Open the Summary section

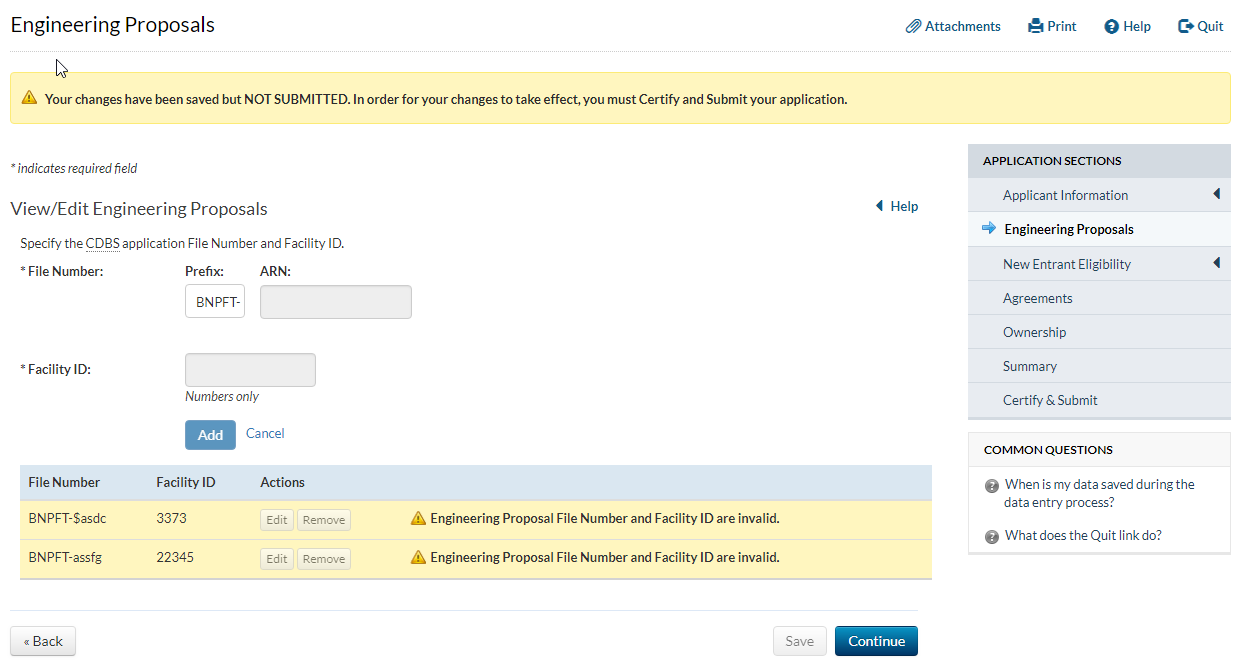(1029, 366)
